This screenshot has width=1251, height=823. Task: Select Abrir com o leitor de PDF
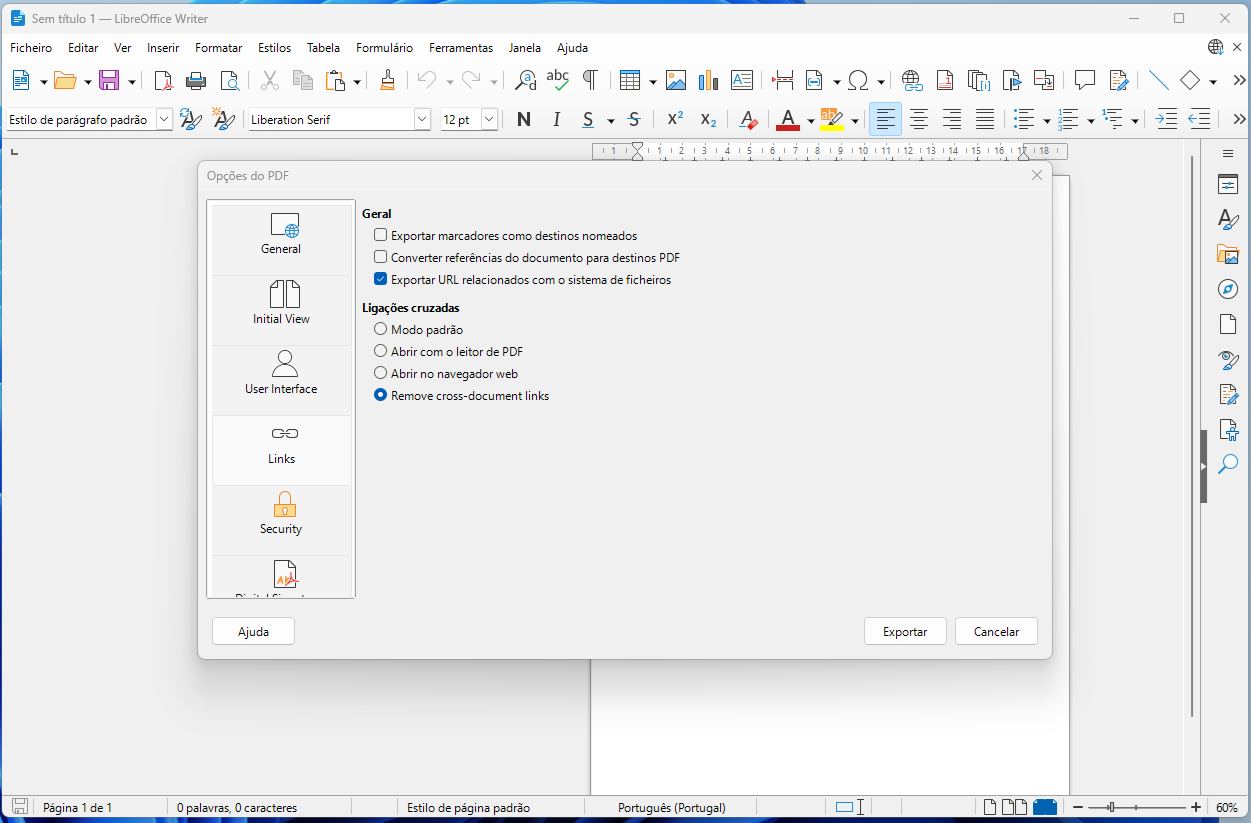pyautogui.click(x=380, y=351)
